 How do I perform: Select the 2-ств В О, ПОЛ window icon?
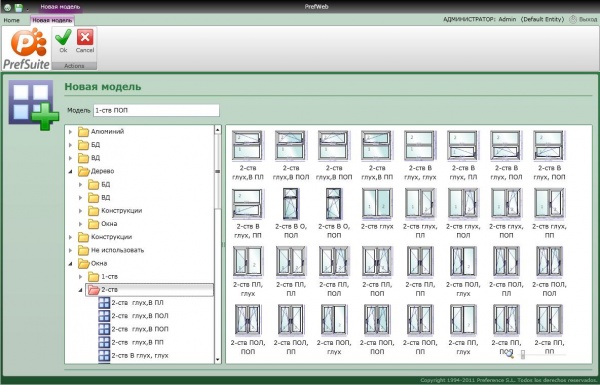(x=291, y=204)
